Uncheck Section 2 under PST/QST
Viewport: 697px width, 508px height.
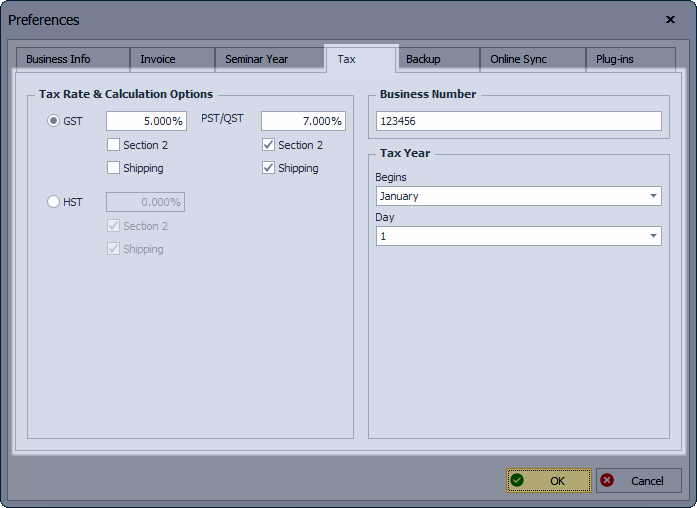[x=268, y=144]
